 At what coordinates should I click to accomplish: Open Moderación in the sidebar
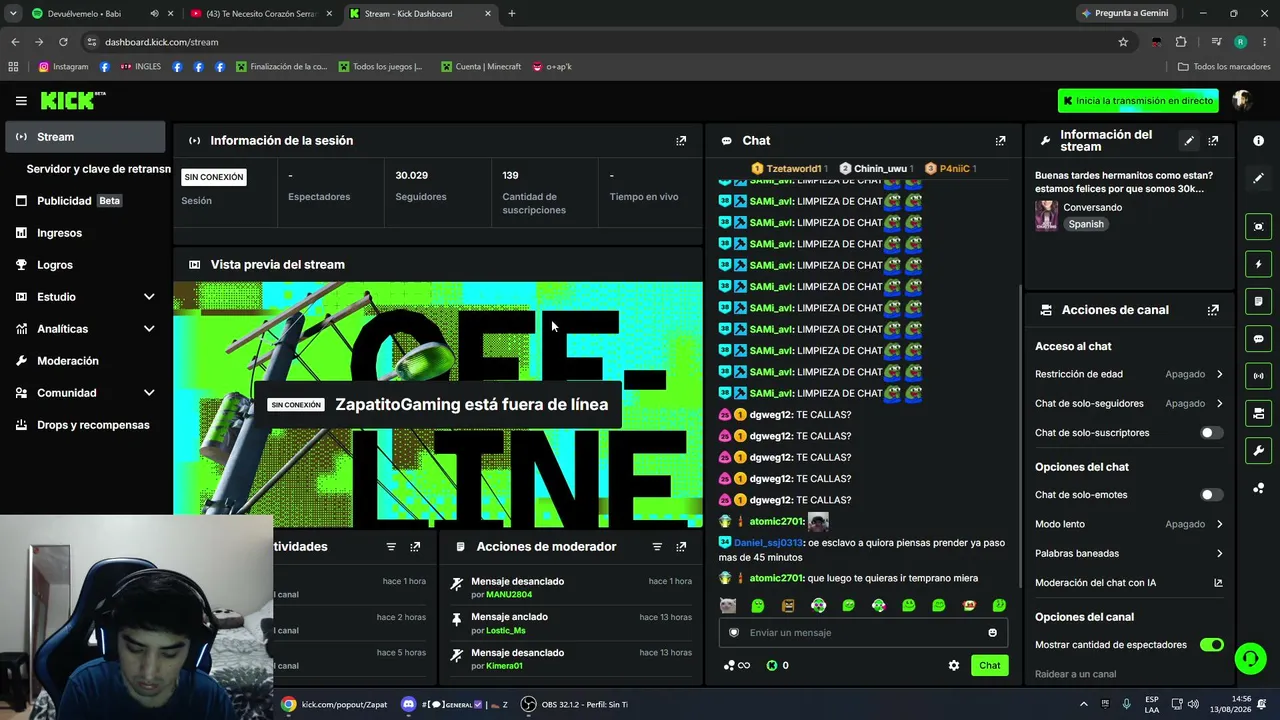(x=85, y=361)
